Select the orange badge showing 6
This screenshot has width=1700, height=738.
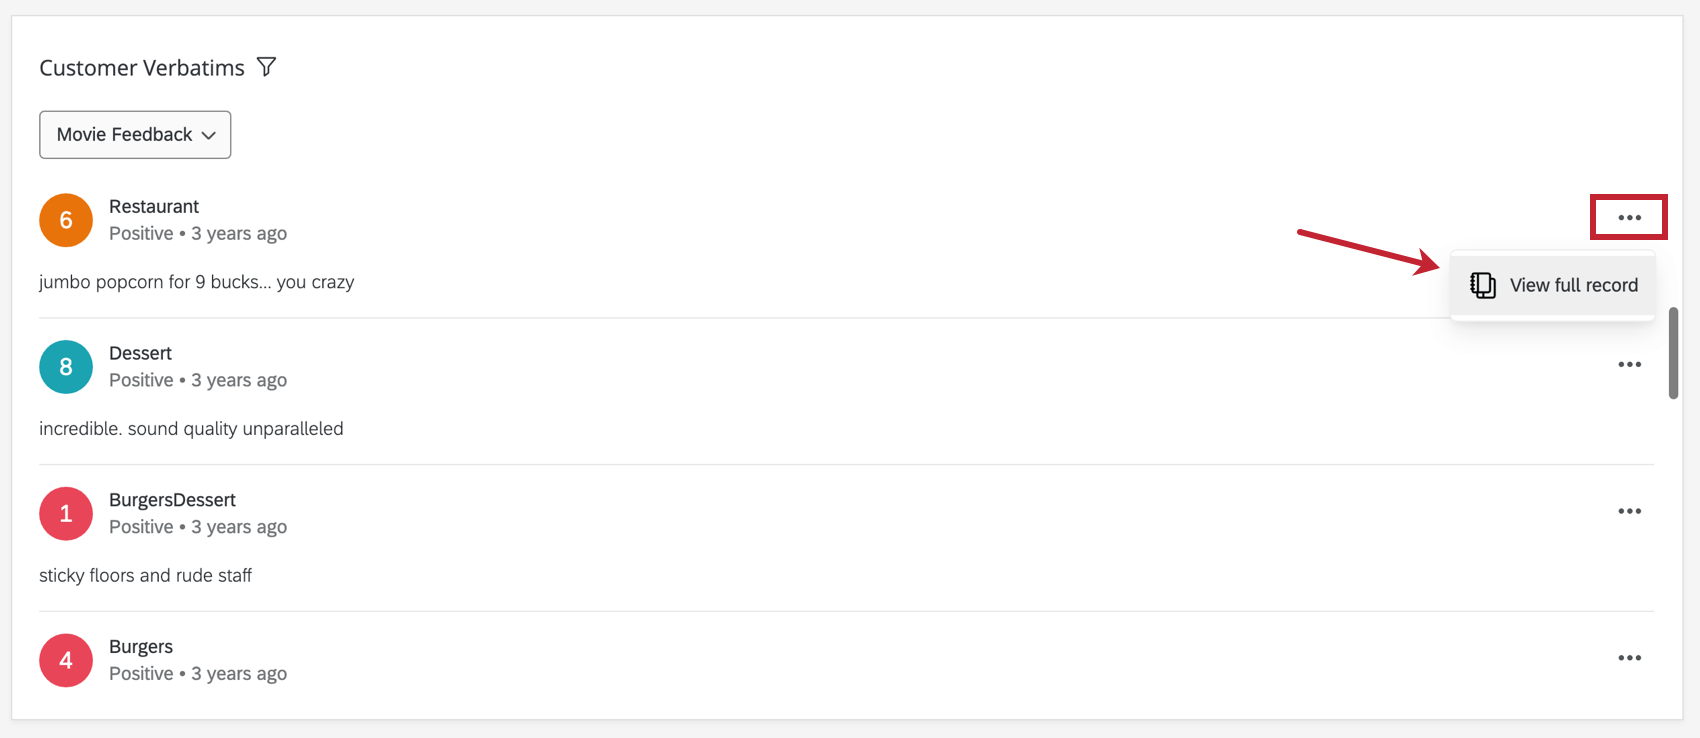66,220
